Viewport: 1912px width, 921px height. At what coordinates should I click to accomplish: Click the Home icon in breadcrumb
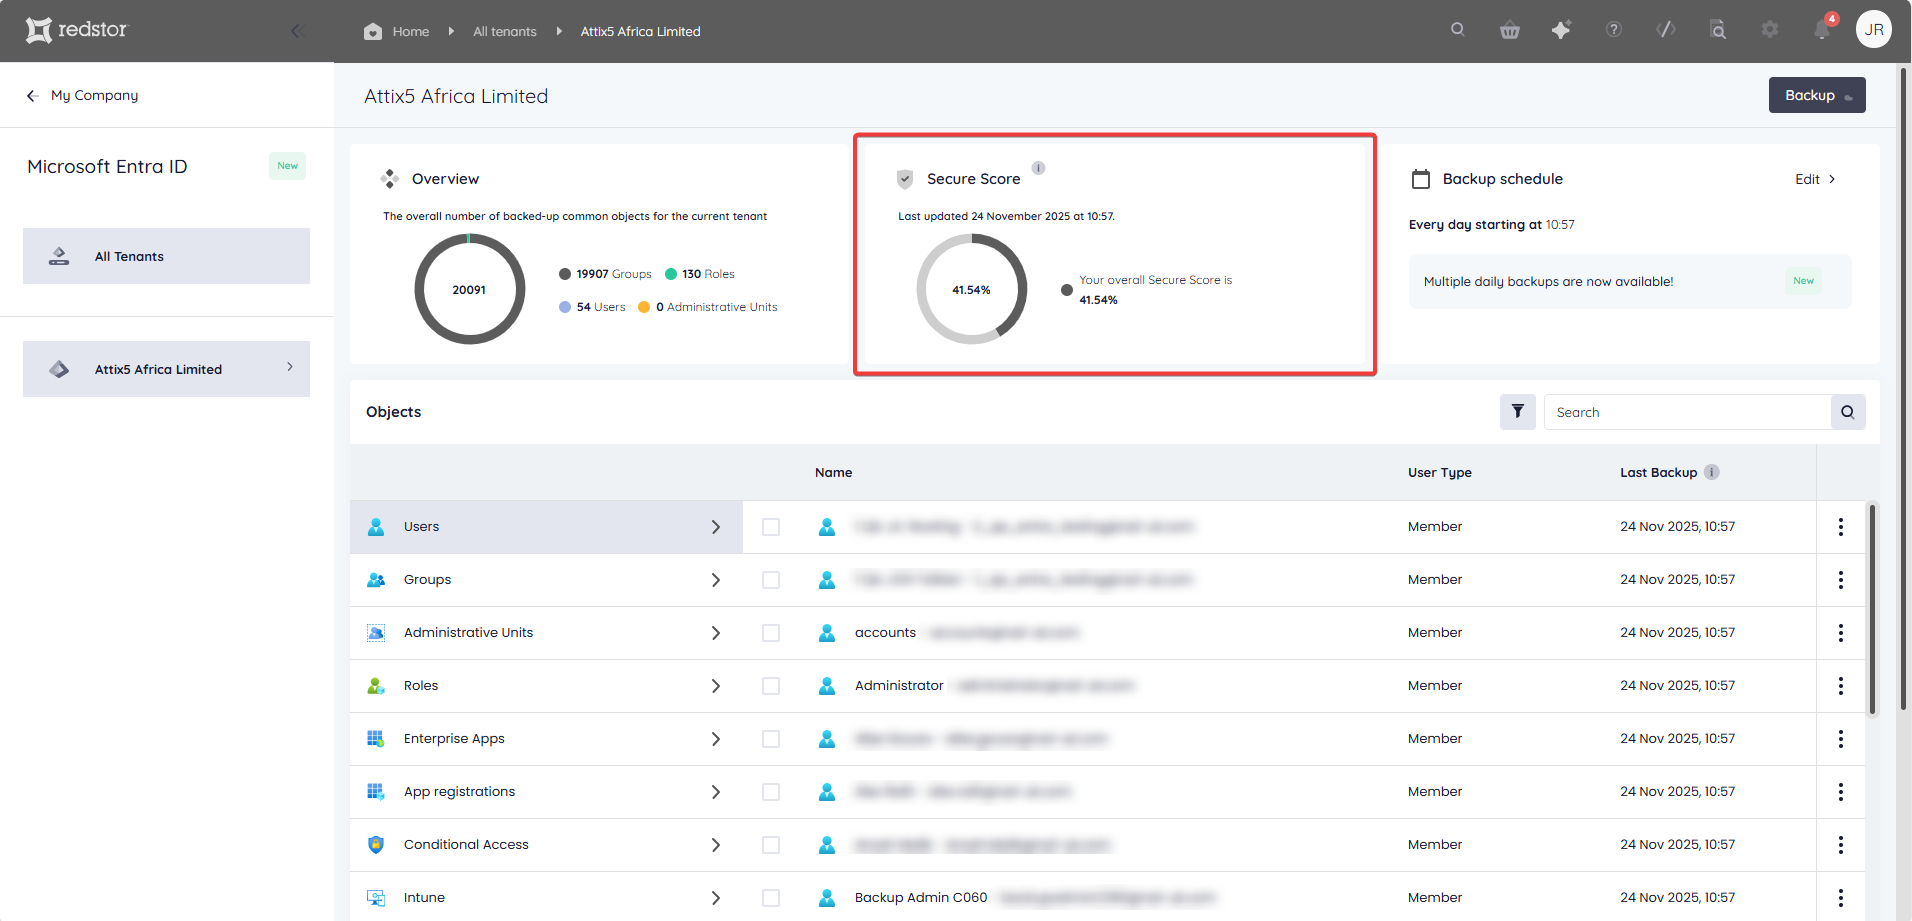(373, 31)
